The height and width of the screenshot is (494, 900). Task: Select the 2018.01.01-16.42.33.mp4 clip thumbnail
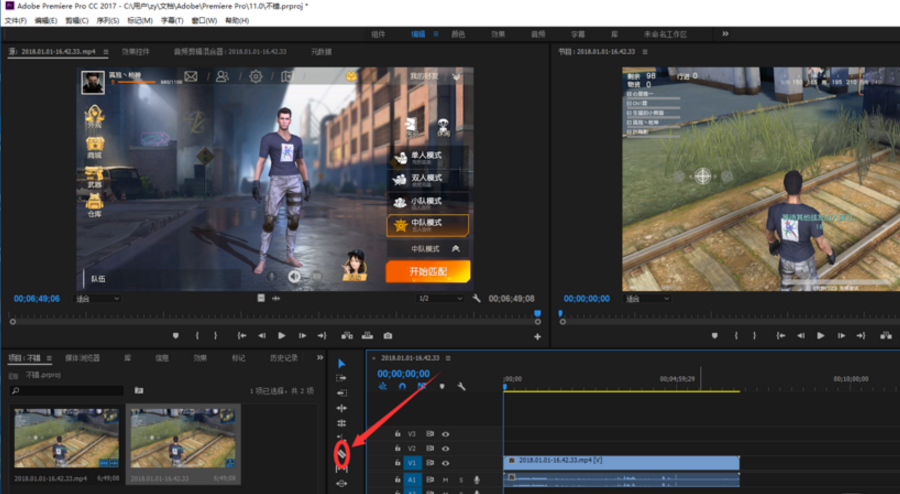(x=66, y=437)
